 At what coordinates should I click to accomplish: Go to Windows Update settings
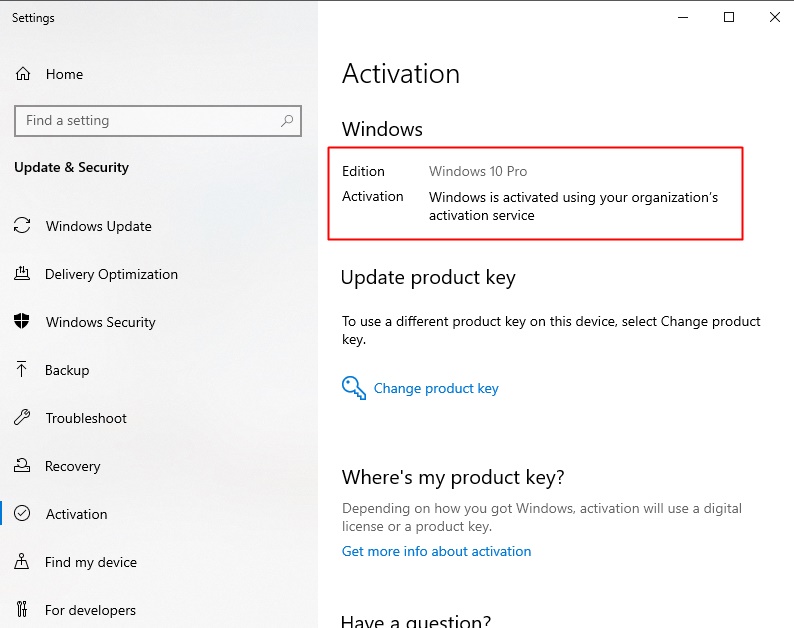pyautogui.click(x=99, y=226)
